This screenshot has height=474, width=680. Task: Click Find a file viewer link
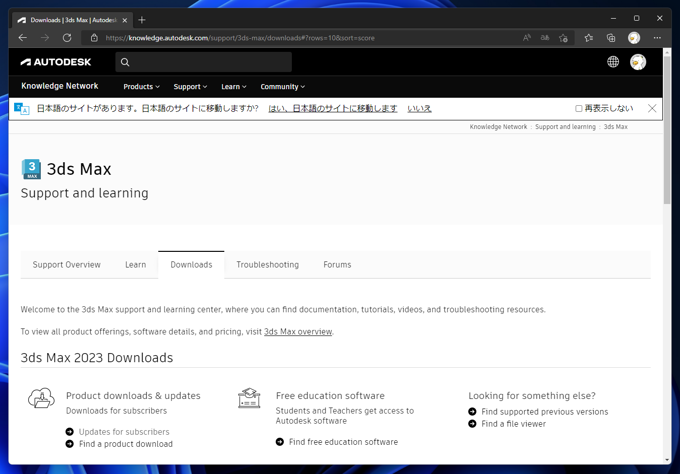(513, 424)
